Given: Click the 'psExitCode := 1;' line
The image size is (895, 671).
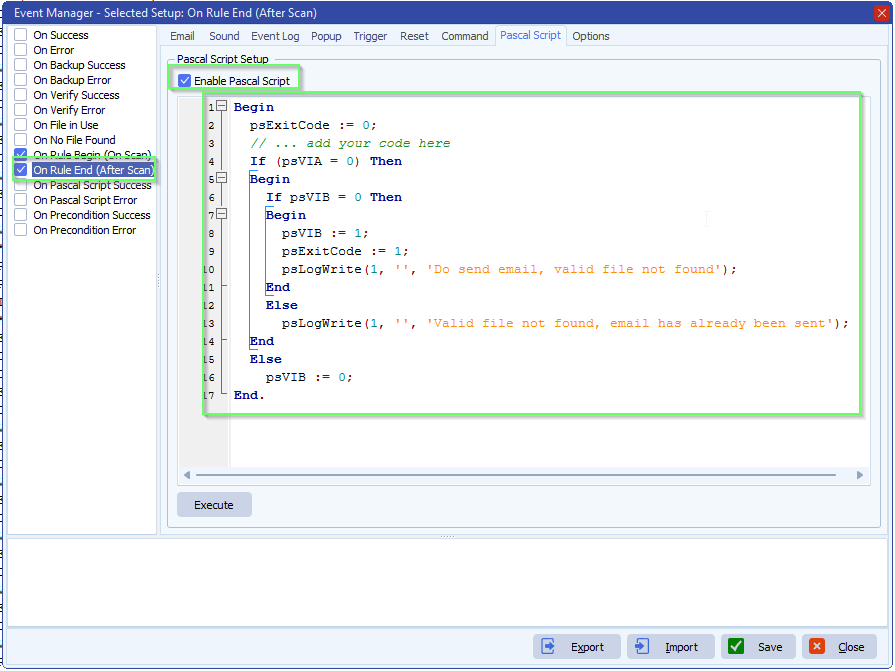Looking at the screenshot, I should (345, 251).
